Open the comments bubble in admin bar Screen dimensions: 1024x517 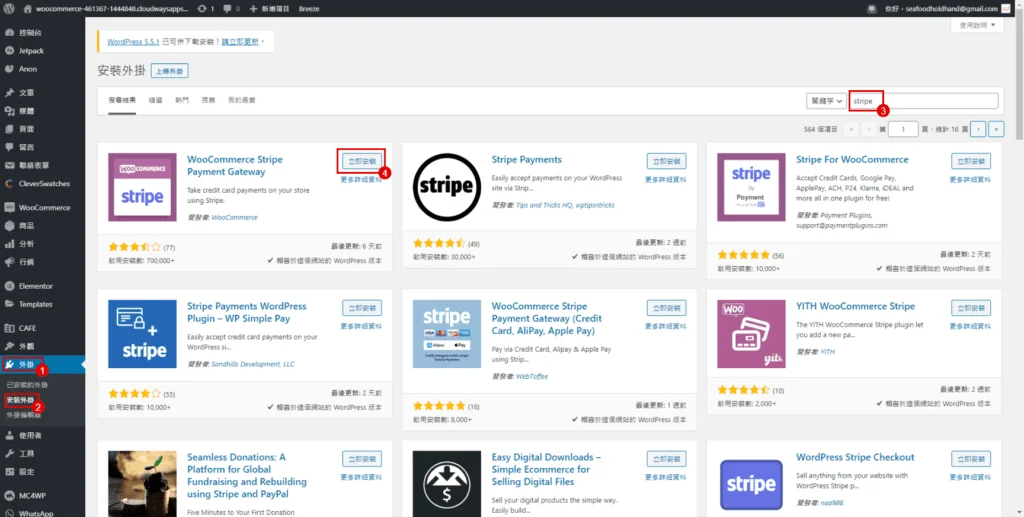[231, 8]
